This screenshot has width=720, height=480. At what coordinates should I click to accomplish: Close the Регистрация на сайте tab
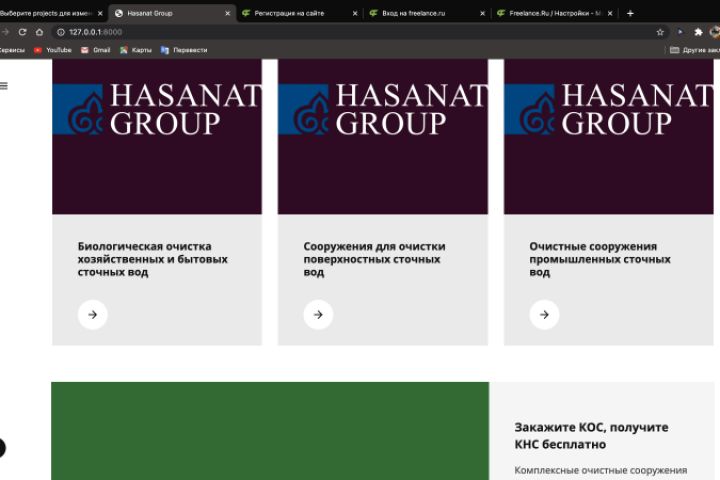coord(355,14)
